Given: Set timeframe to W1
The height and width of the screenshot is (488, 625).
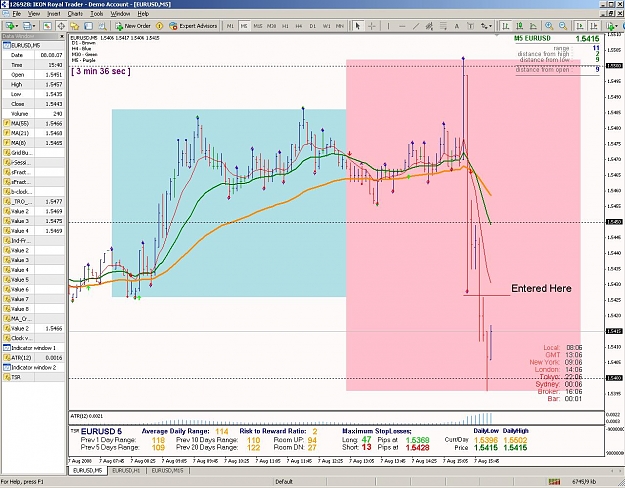Looking at the screenshot, I should pyautogui.click(x=326, y=26).
